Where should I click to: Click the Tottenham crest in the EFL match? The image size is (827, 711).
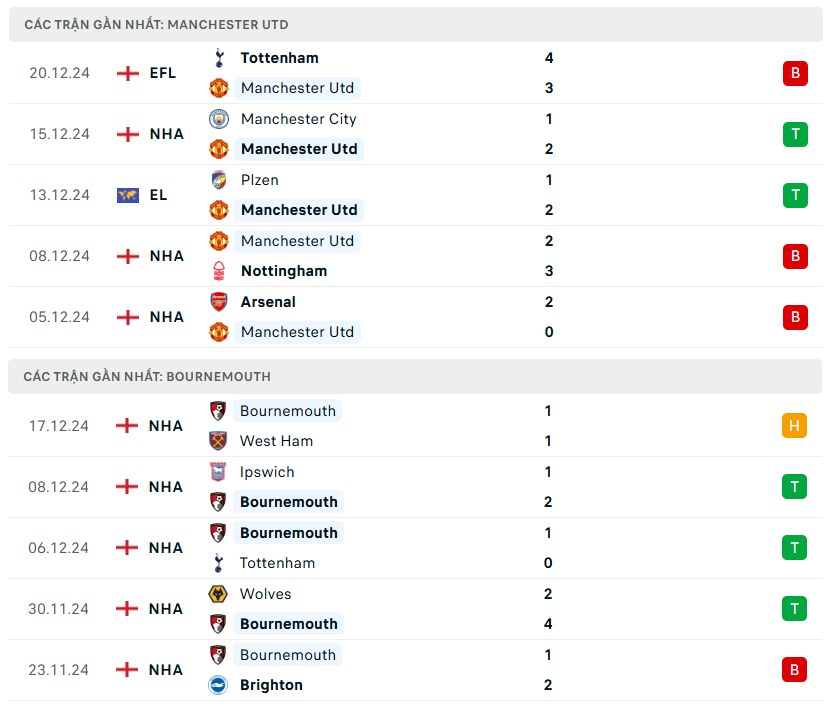219,58
